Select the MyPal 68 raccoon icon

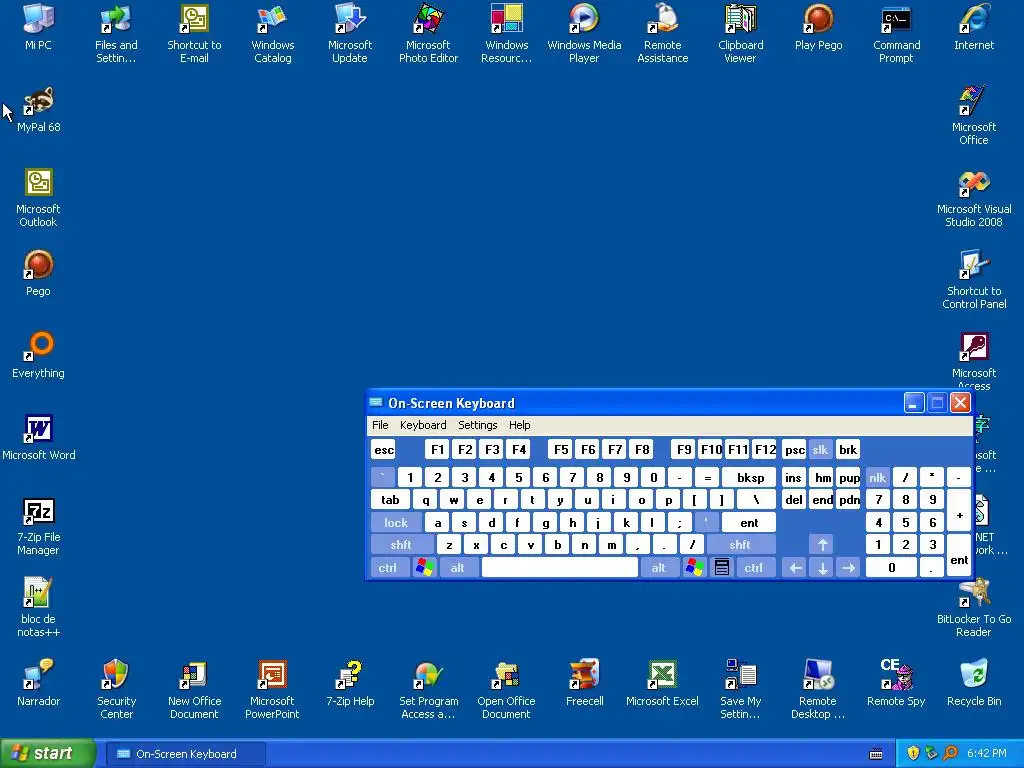(38, 108)
